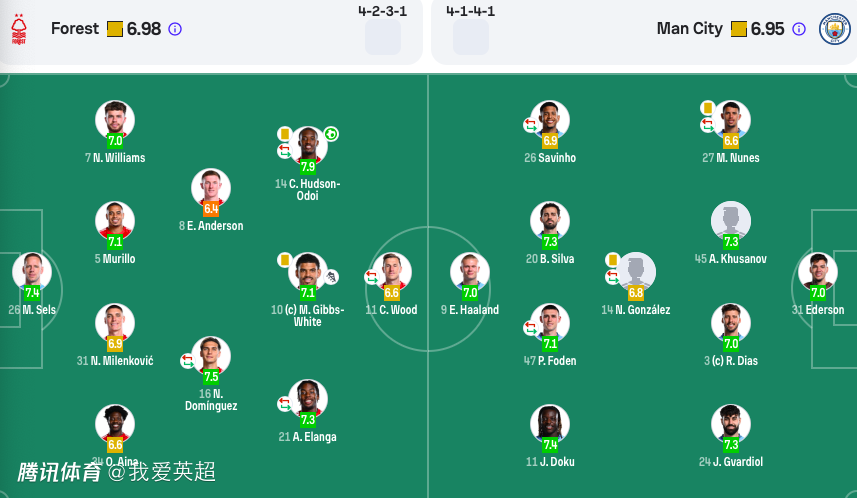857x498 pixels.
Task: Click the substitution icon next to Savinho
Action: coord(530,125)
